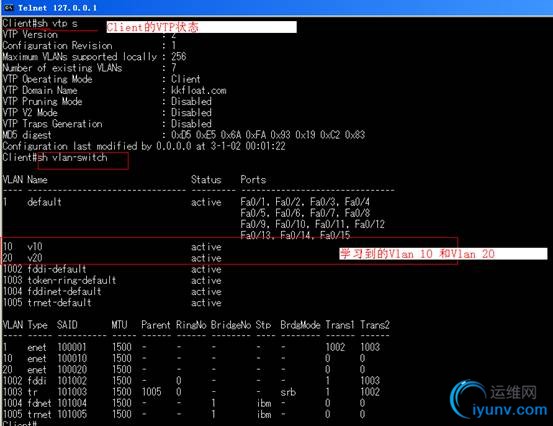Viewport: 553px width, 426px height.
Task: Click 'active' status of trnet-default
Action: [206, 303]
